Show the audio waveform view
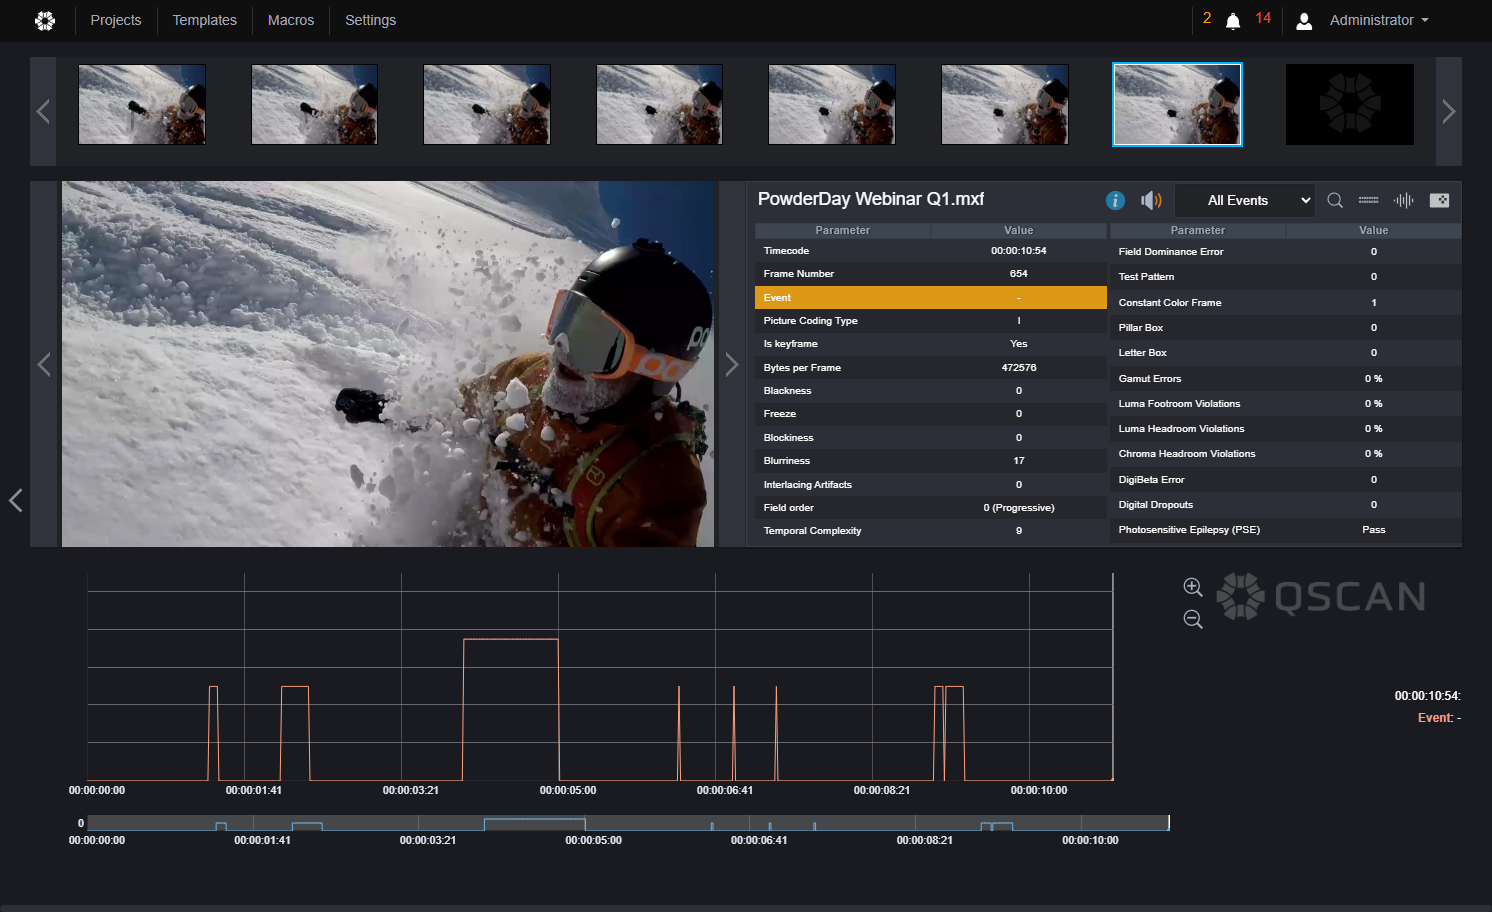The width and height of the screenshot is (1492, 912). pyautogui.click(x=1404, y=200)
